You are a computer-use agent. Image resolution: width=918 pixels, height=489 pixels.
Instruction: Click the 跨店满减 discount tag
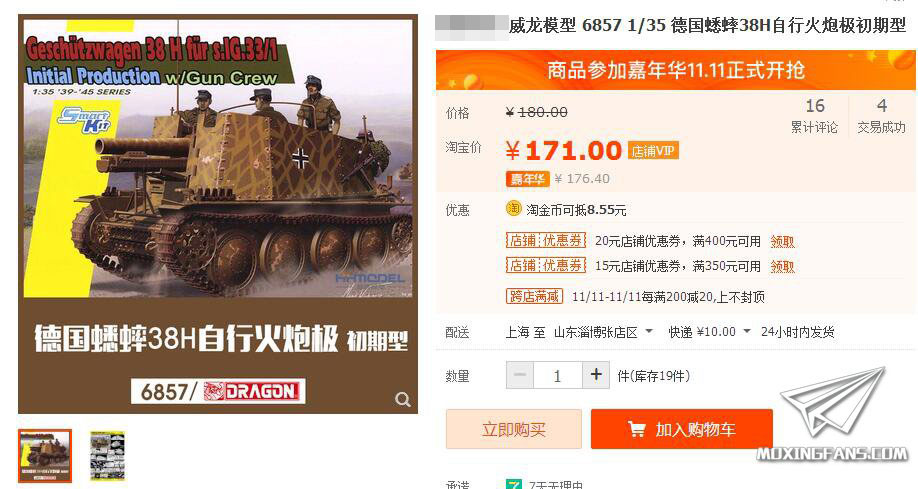(534, 296)
